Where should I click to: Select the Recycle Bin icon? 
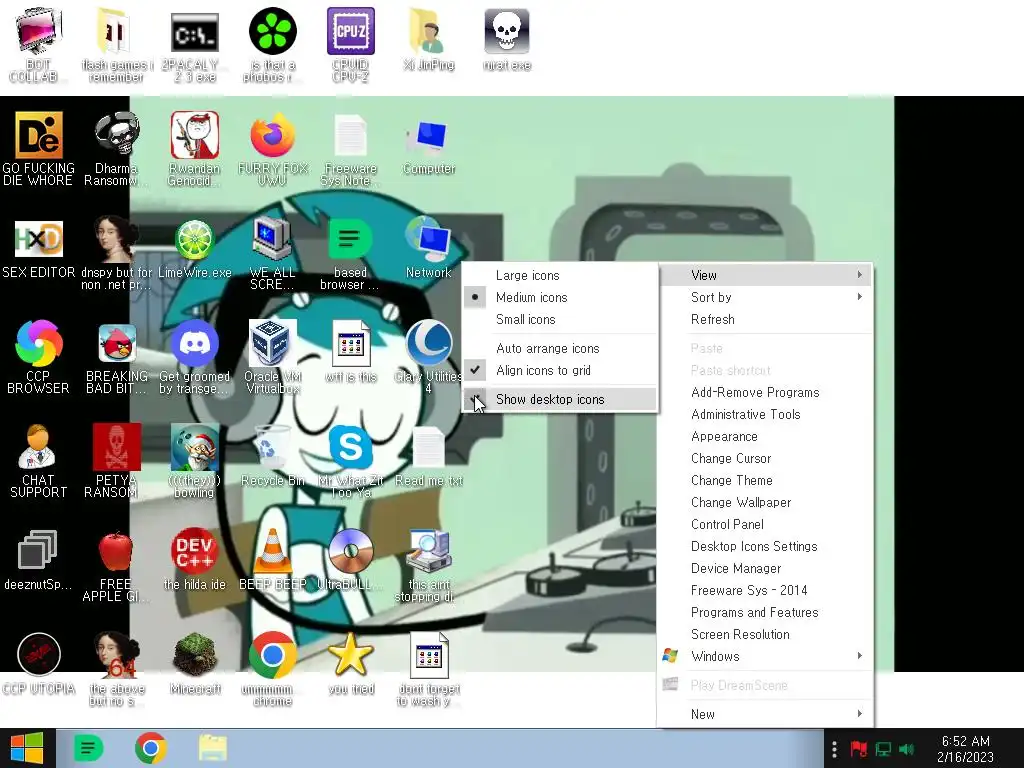[272, 447]
